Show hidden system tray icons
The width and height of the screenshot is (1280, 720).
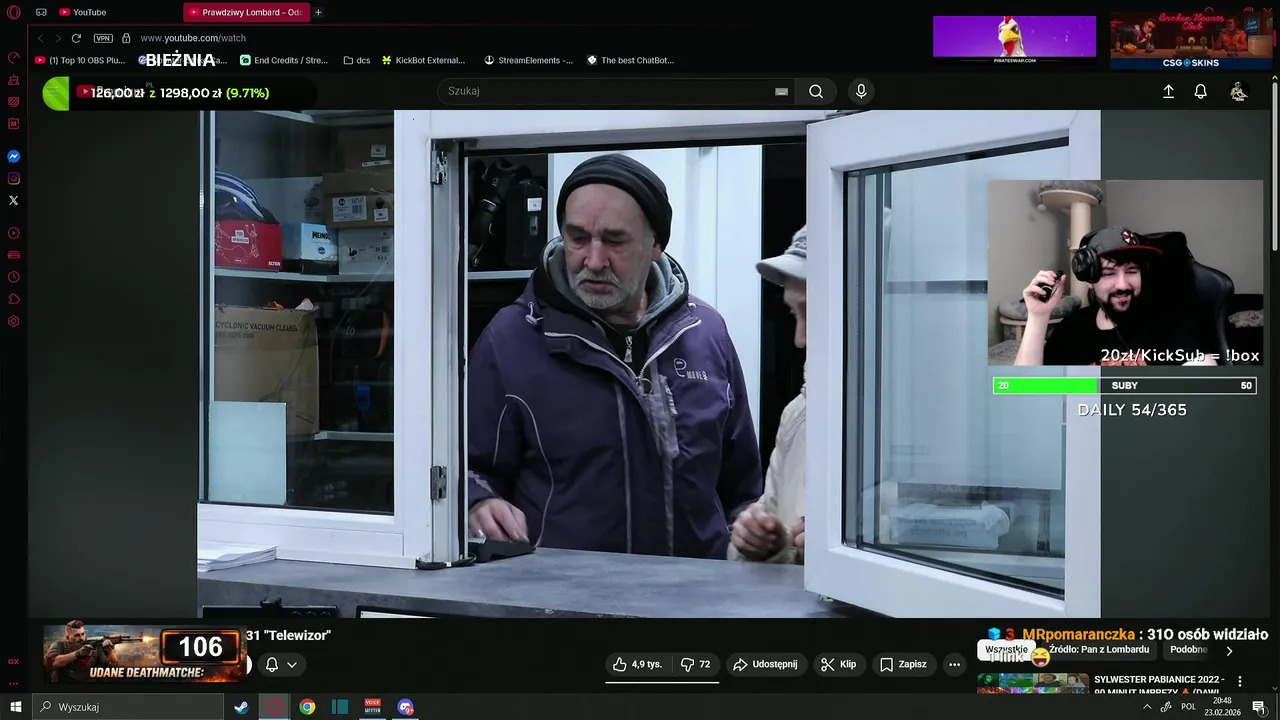(x=1146, y=707)
